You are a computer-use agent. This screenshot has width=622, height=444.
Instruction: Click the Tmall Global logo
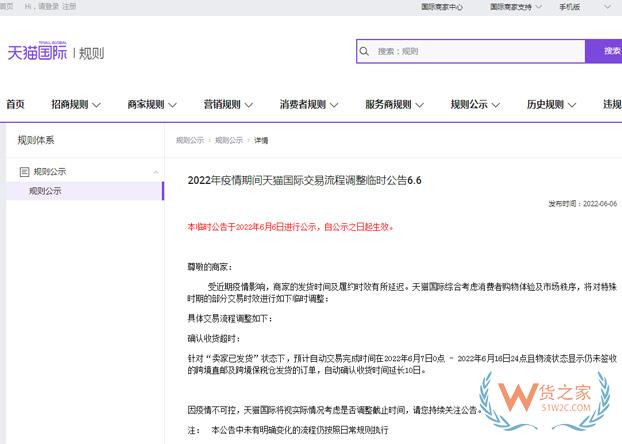click(x=37, y=51)
